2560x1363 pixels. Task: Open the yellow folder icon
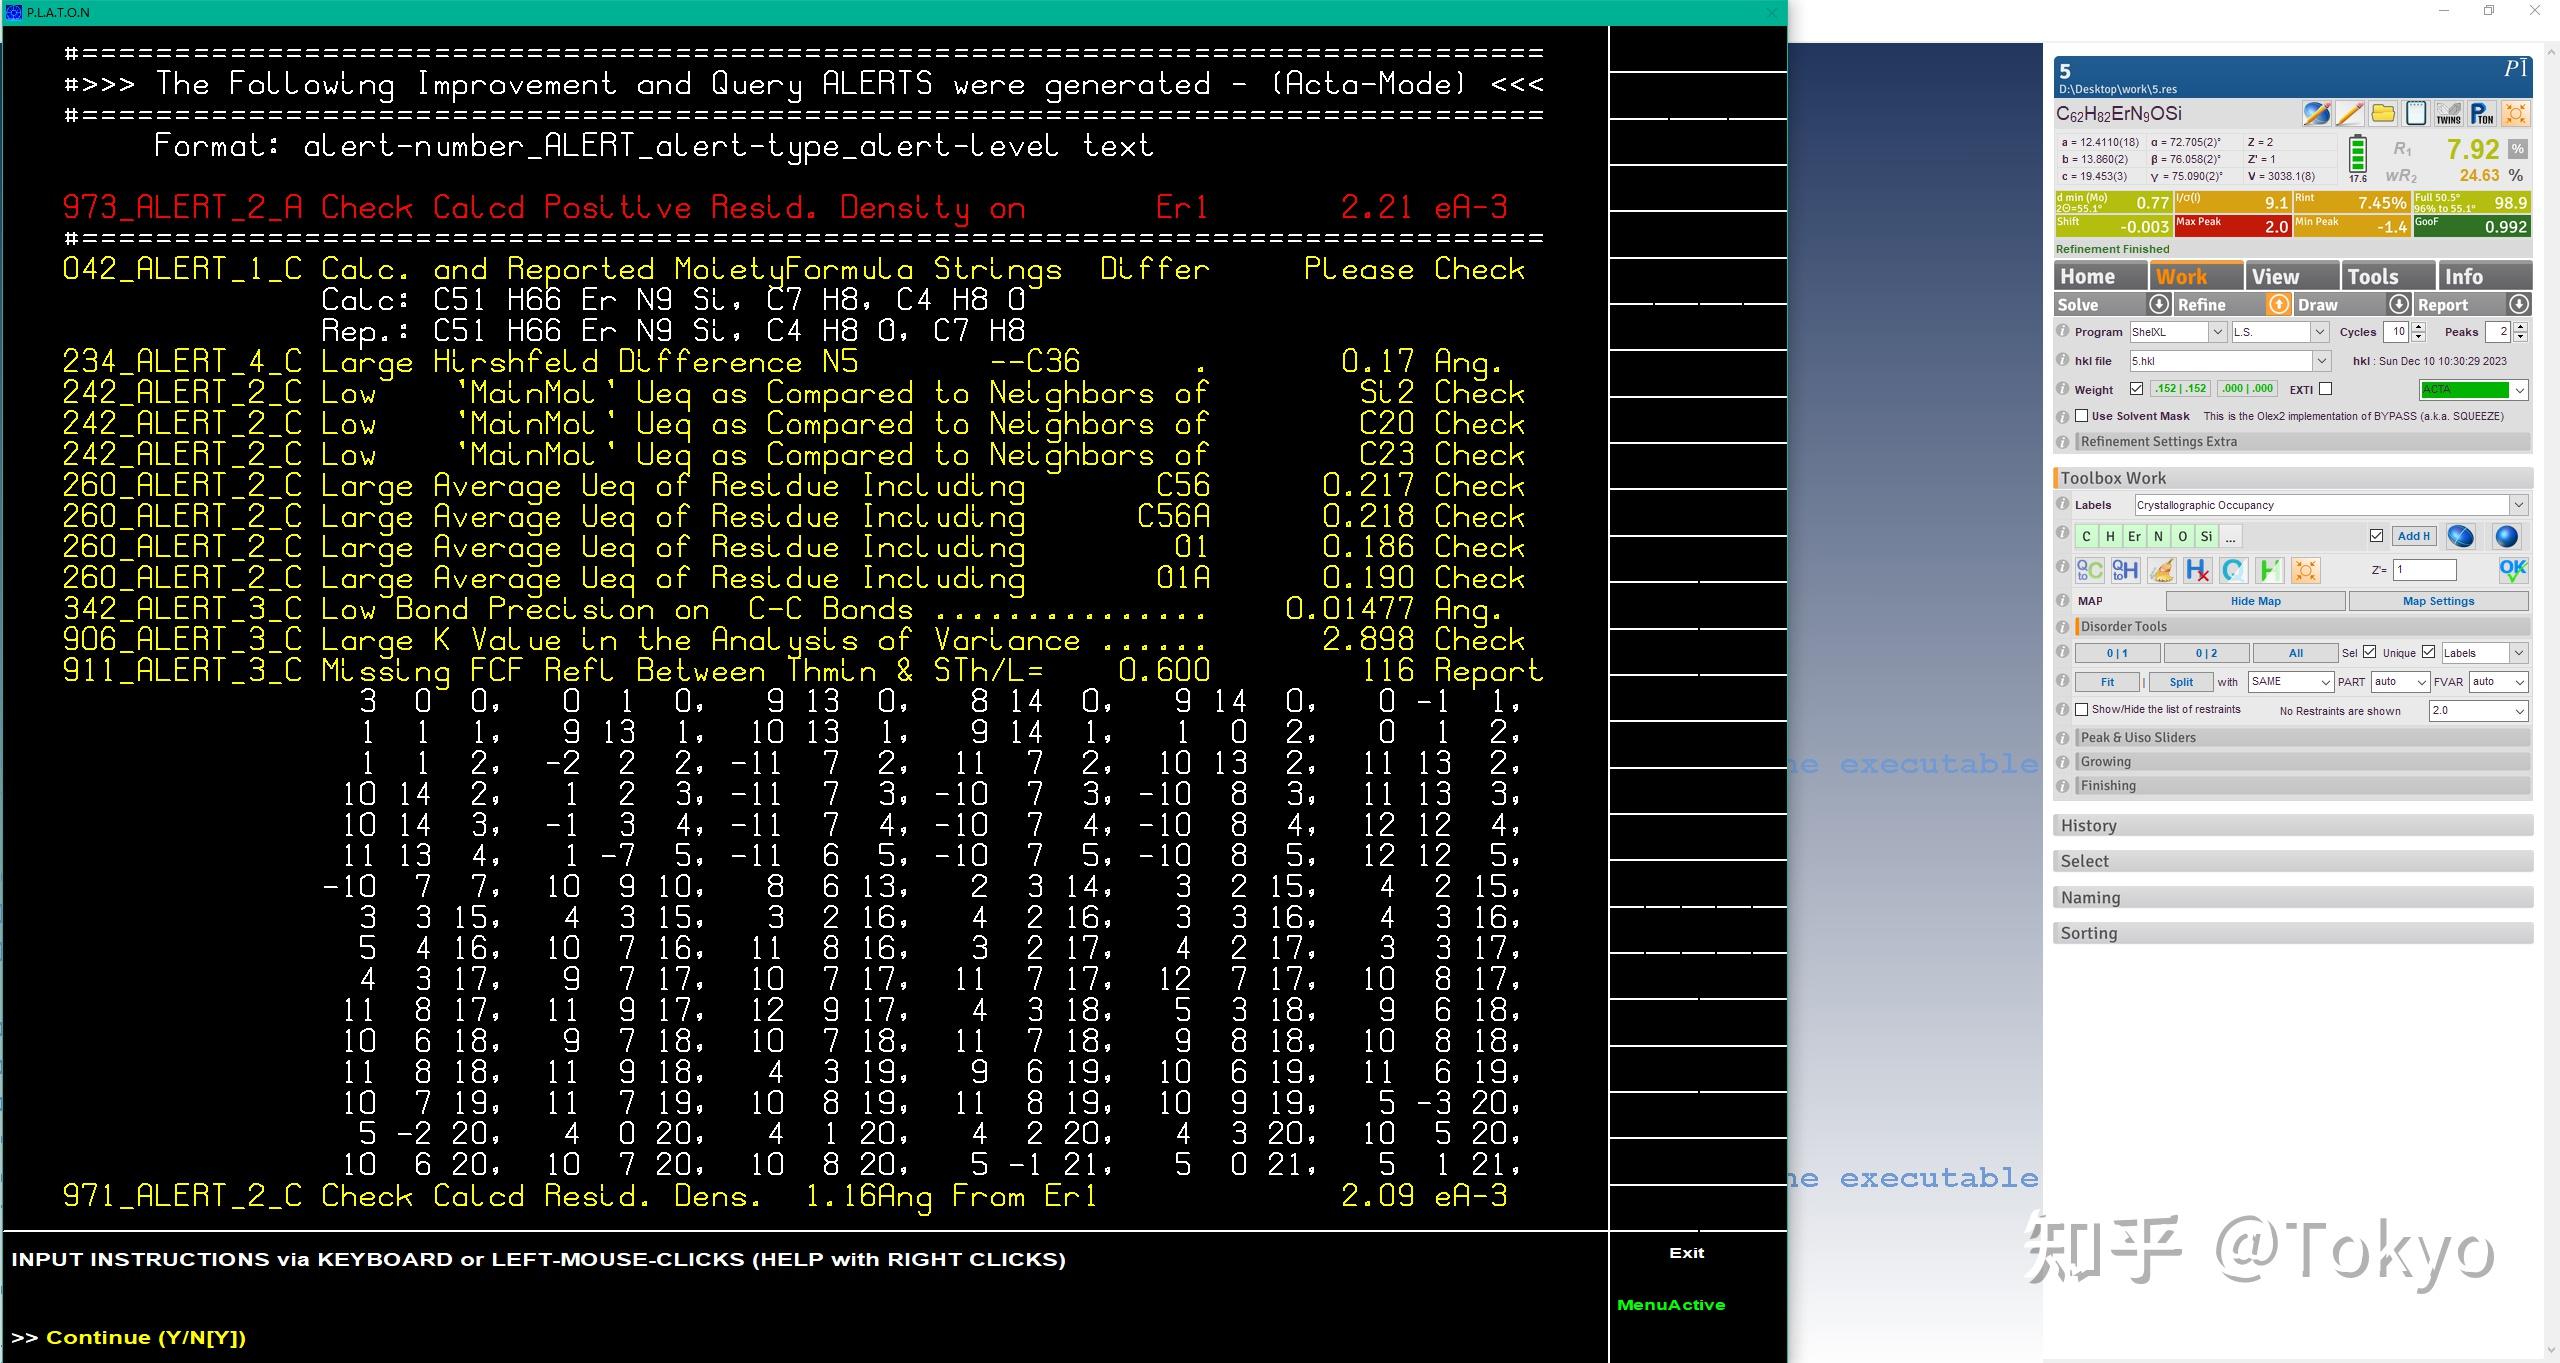(x=2383, y=114)
